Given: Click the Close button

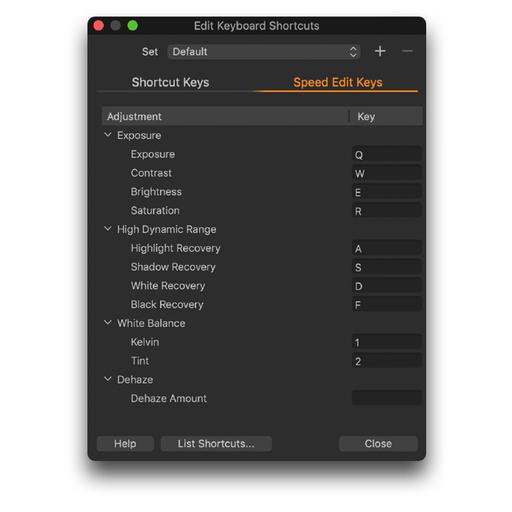Looking at the screenshot, I should coord(378,444).
